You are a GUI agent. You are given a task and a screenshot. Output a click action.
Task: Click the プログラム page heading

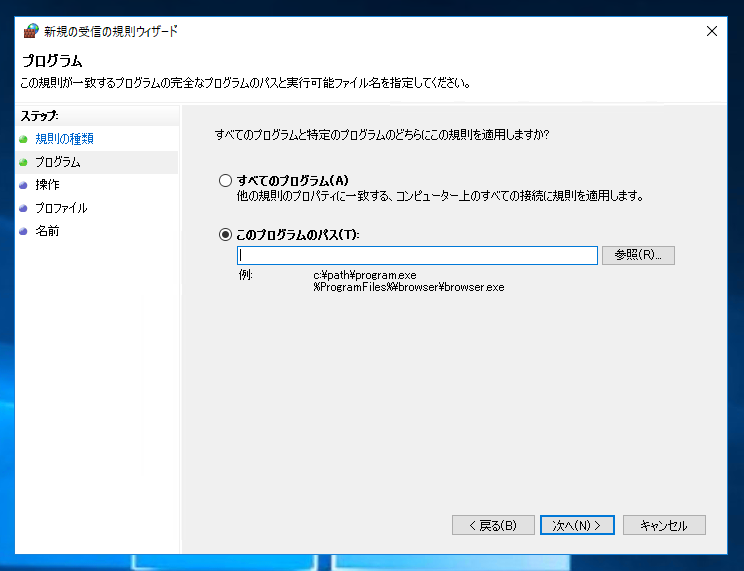(52, 61)
